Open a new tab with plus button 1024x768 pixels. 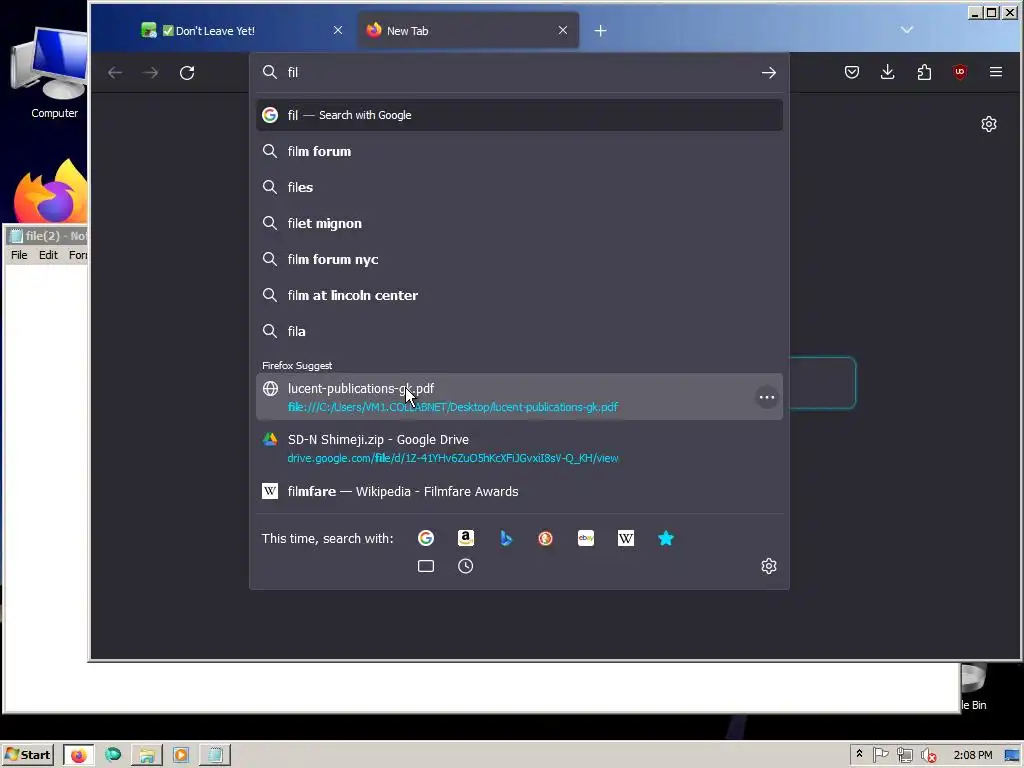point(600,31)
